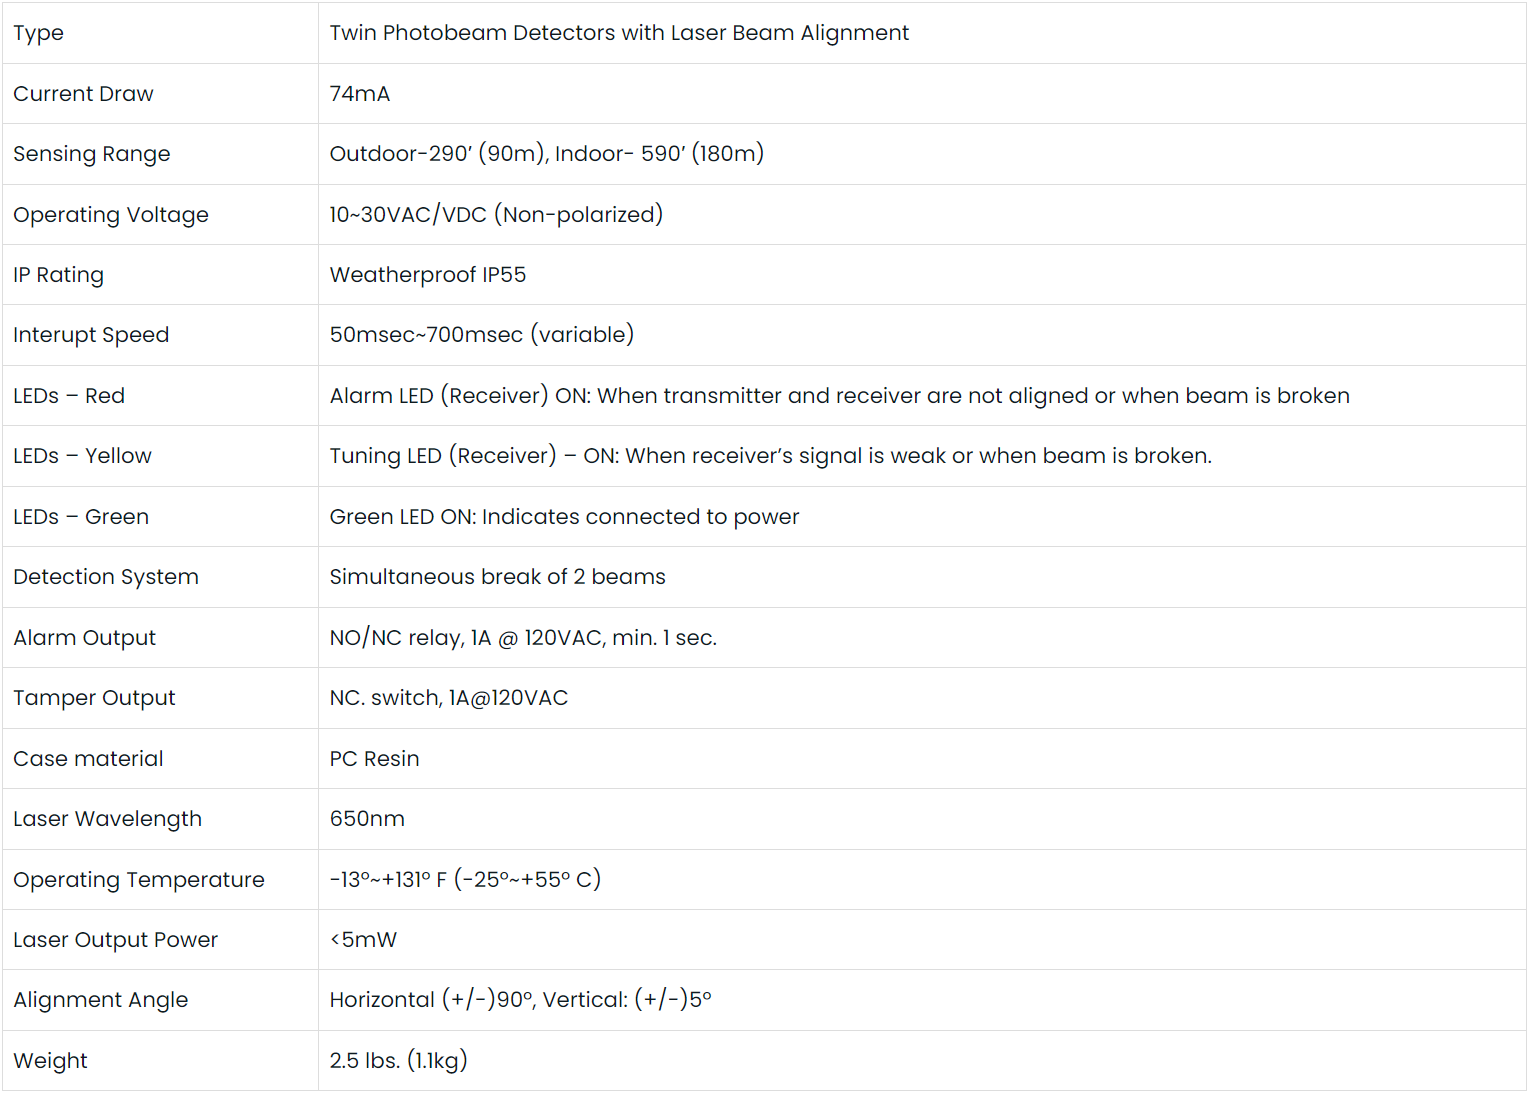Click the "PC Resin" case material value
The image size is (1529, 1093).
pos(374,759)
